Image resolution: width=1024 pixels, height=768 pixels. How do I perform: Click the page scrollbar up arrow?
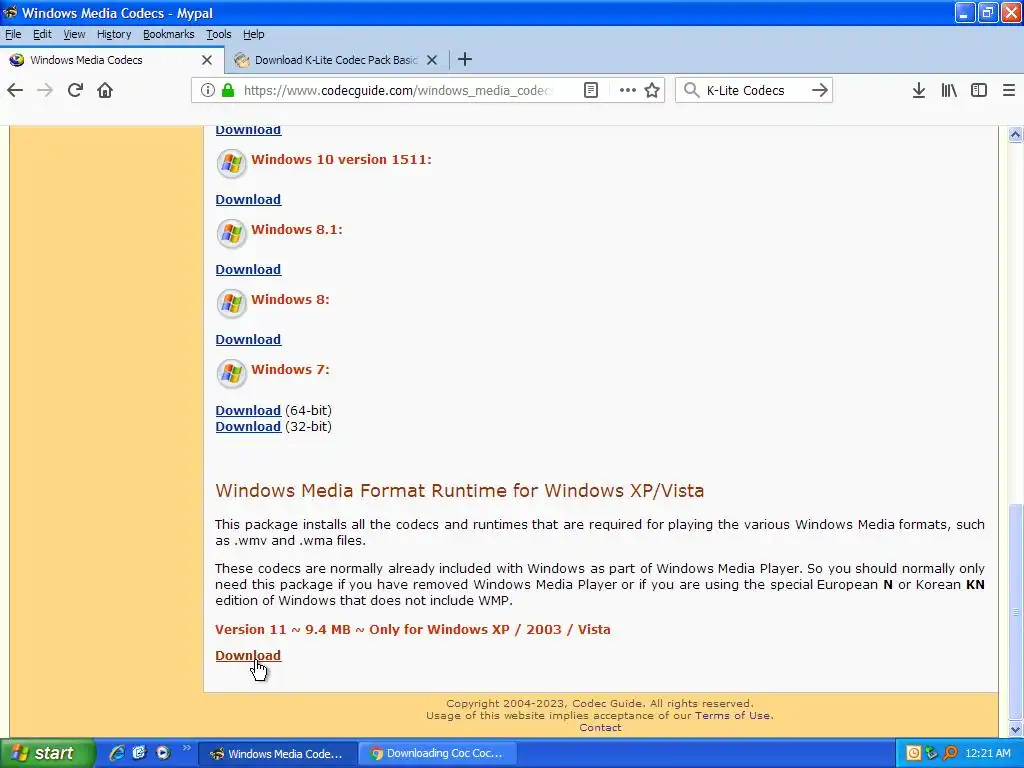(1015, 135)
